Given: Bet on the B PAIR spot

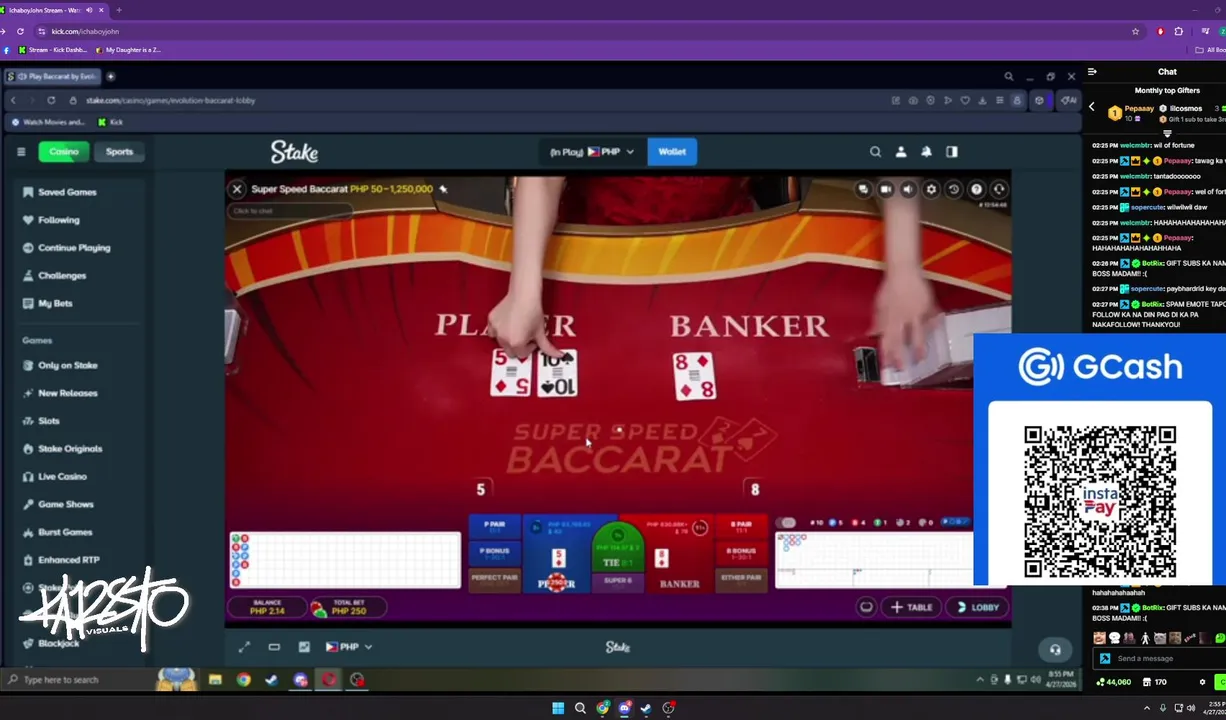Looking at the screenshot, I should pyautogui.click(x=741, y=527).
